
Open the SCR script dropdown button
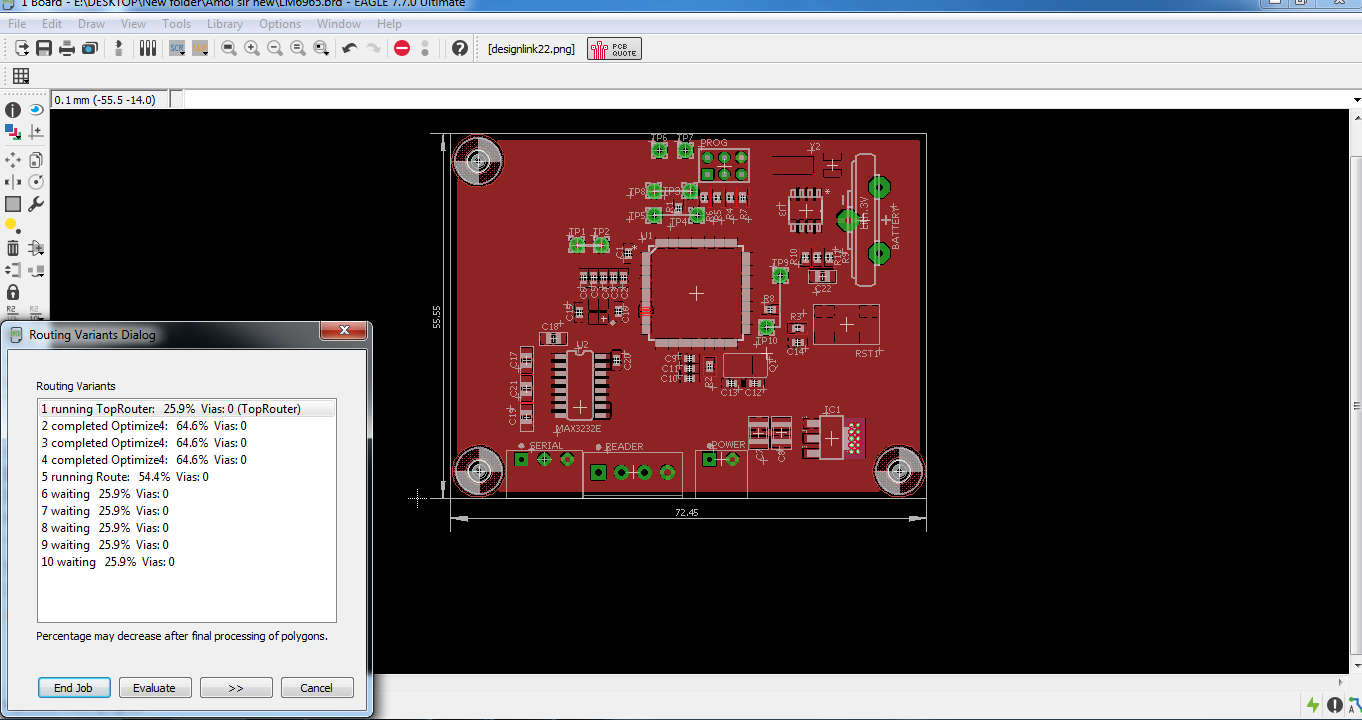click(178, 48)
